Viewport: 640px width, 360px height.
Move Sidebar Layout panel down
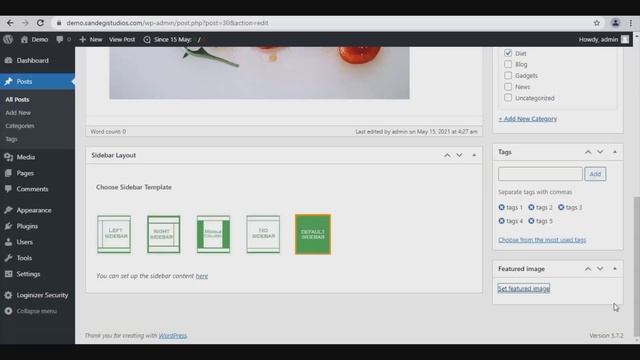pos(459,156)
